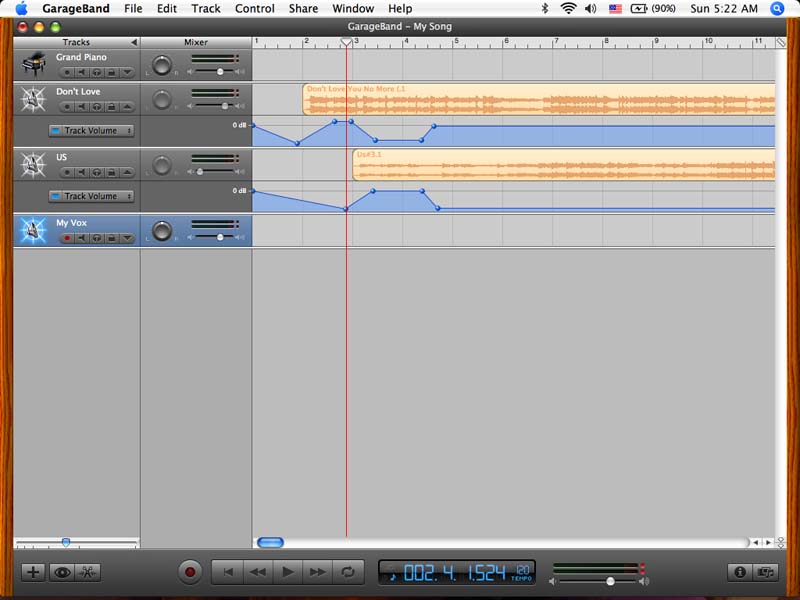Collapse automation for US track
800x600 pixels.
coord(127,172)
